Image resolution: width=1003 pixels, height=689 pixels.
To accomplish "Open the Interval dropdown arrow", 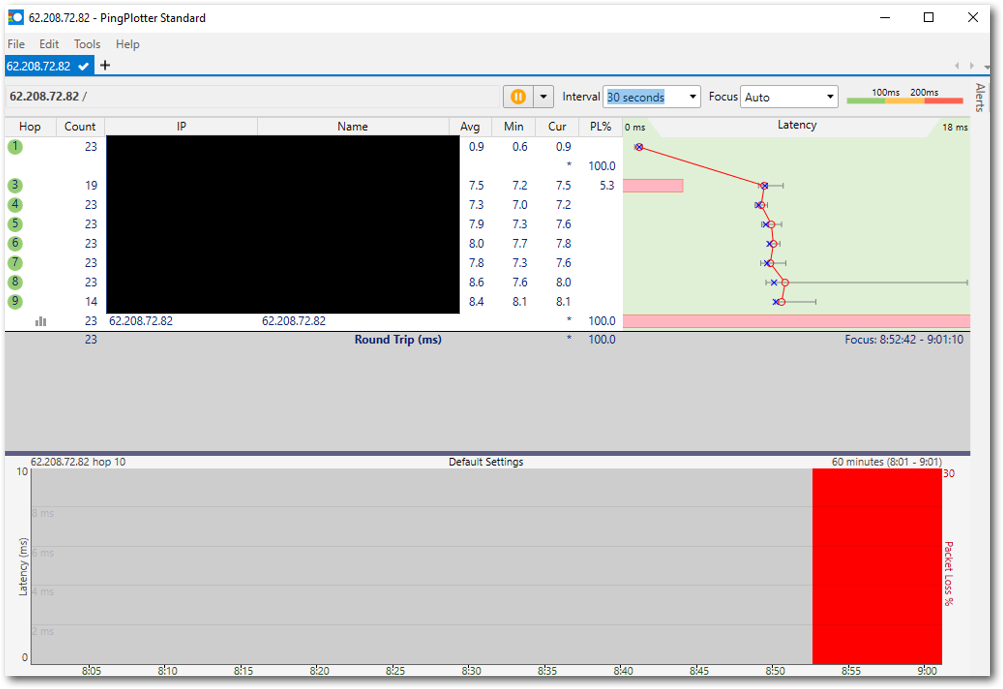I will [692, 97].
